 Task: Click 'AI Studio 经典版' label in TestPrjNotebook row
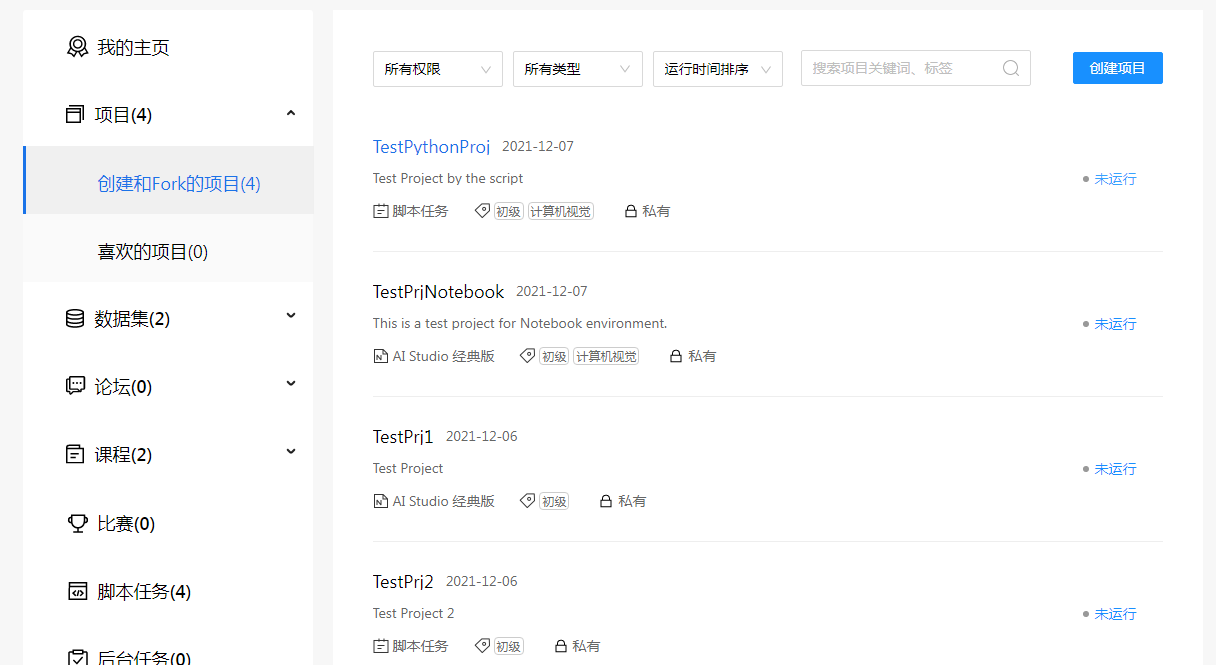point(443,356)
